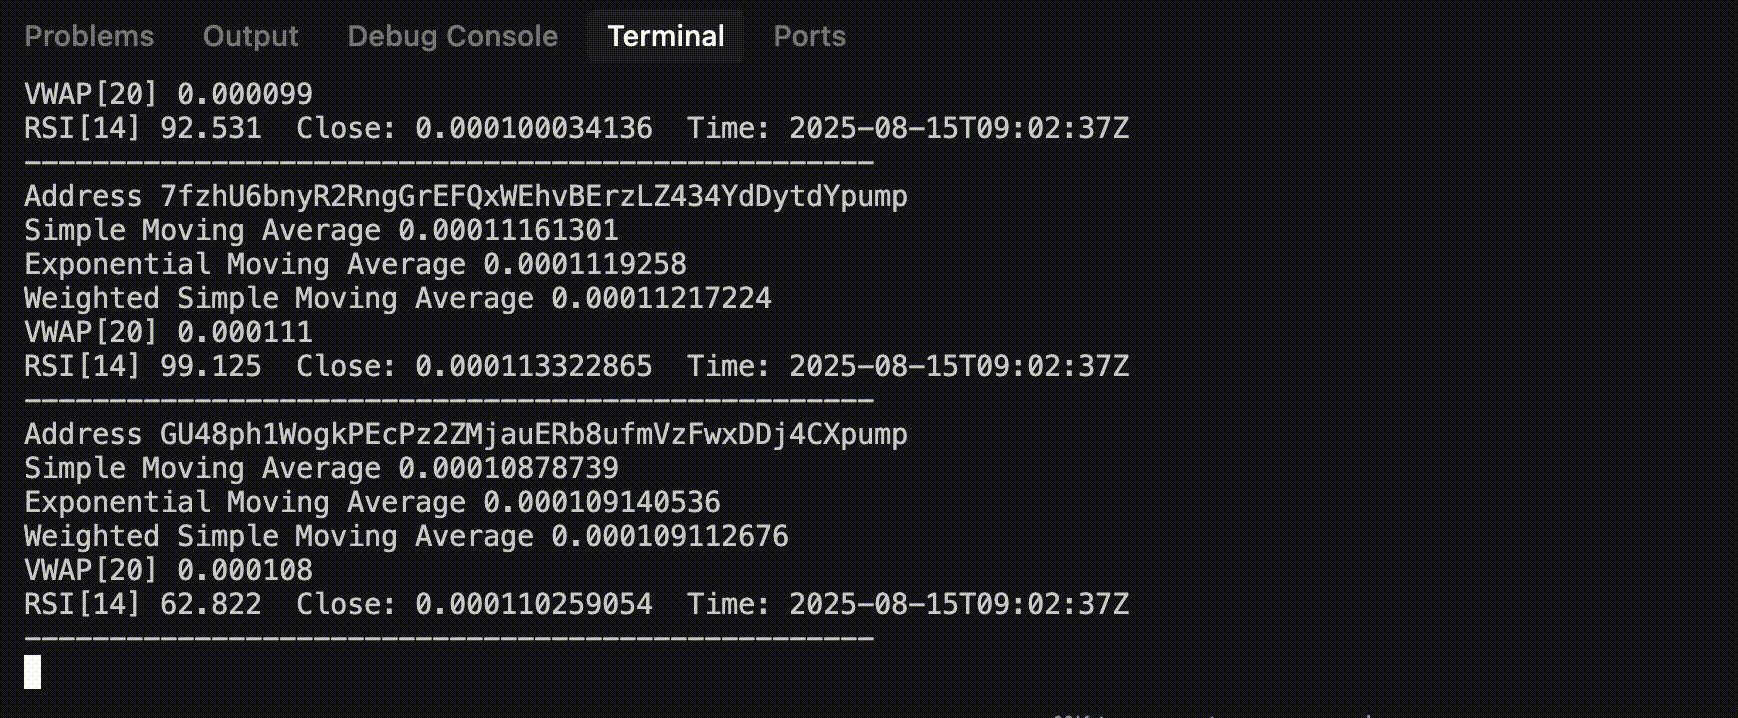Viewport: 1738px width, 718px height.
Task: Click the VWAP[20] 0.000111 line
Action: click(168, 332)
